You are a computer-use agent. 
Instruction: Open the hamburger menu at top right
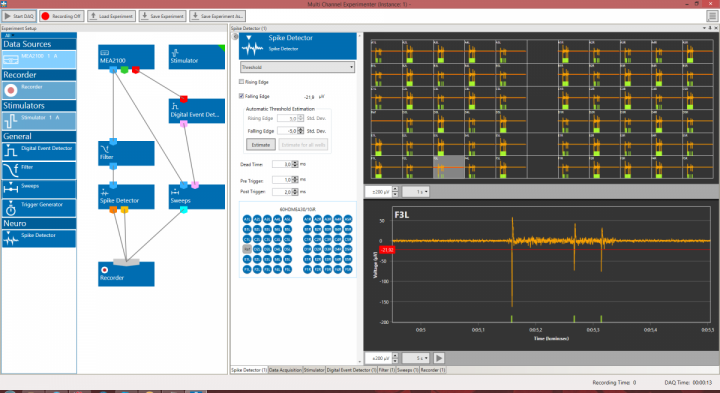click(712, 16)
